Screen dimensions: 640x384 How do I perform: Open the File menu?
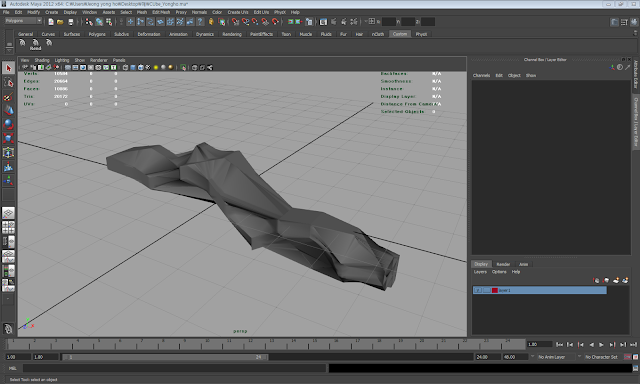(x=6, y=12)
